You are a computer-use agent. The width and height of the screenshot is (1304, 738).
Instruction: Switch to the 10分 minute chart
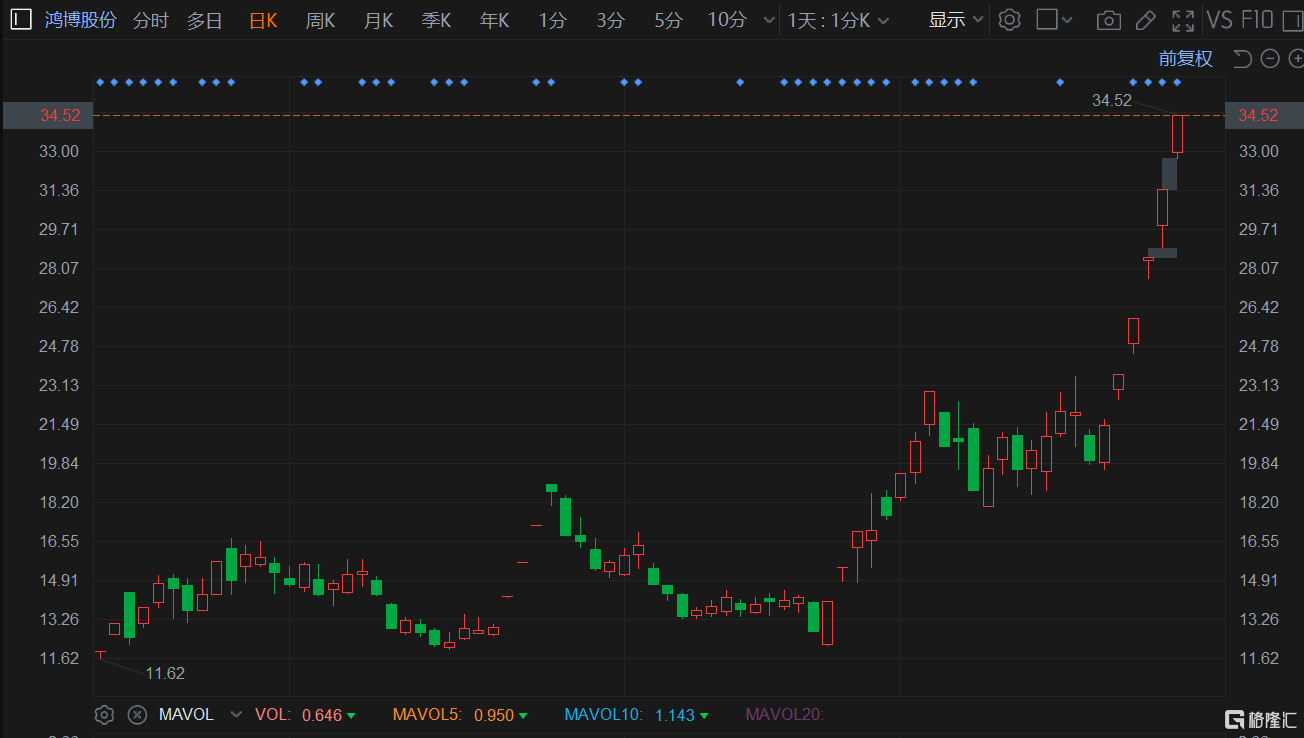click(727, 20)
